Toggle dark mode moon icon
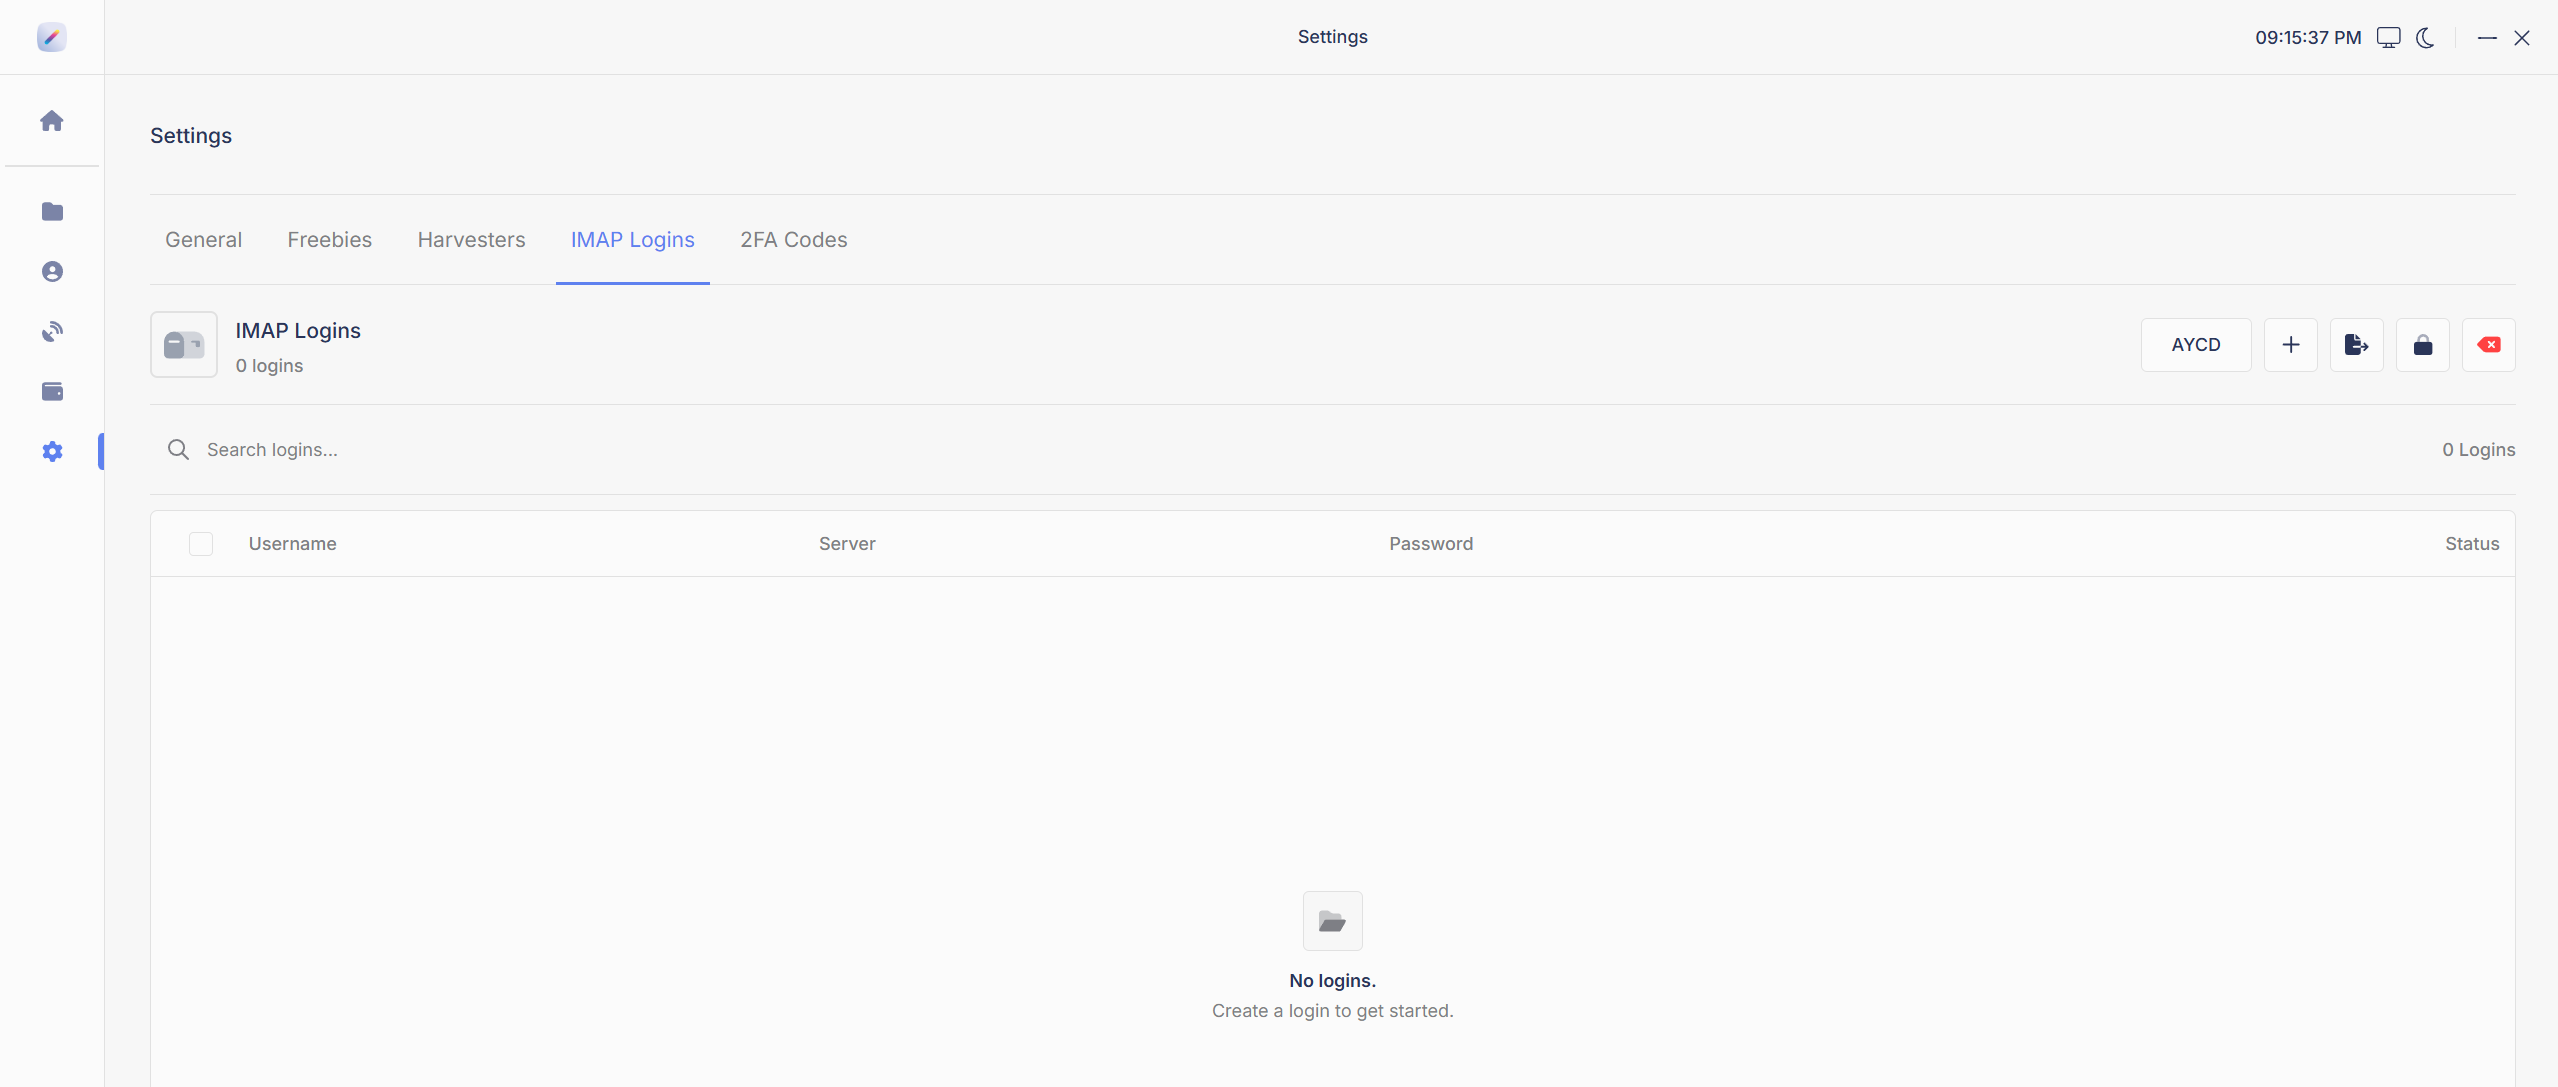Screen dimensions: 2558x1087 tap(2425, 38)
